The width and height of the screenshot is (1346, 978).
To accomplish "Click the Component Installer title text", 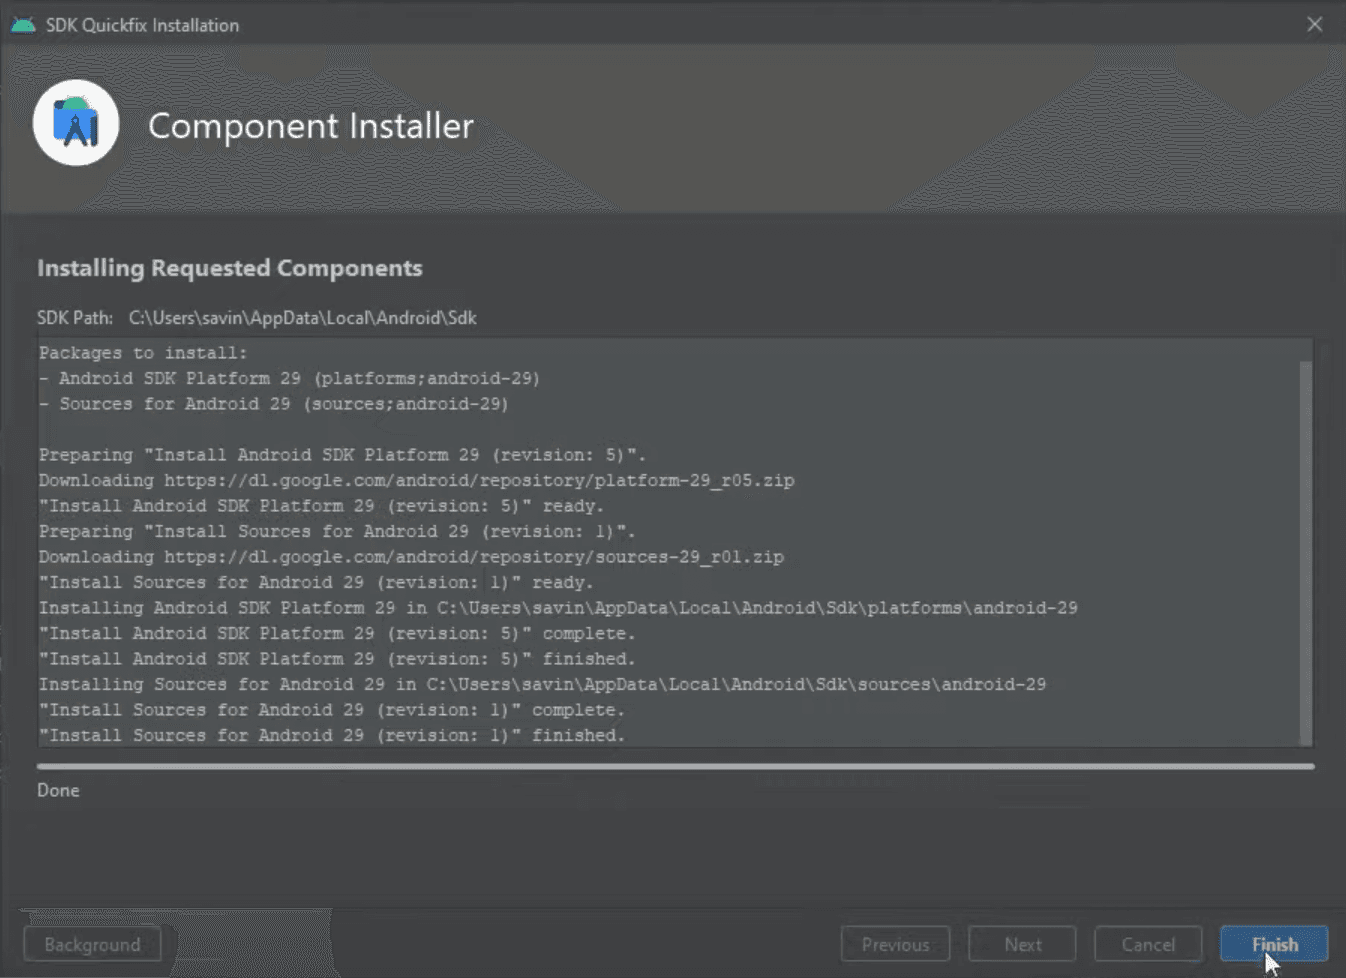I will click(310, 126).
